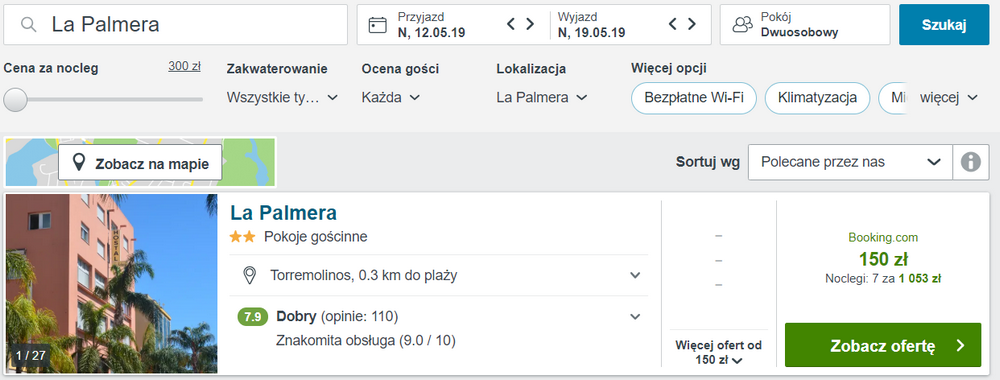Go to previous arrival date arrow
The width and height of the screenshot is (1000, 380).
(x=511, y=24)
